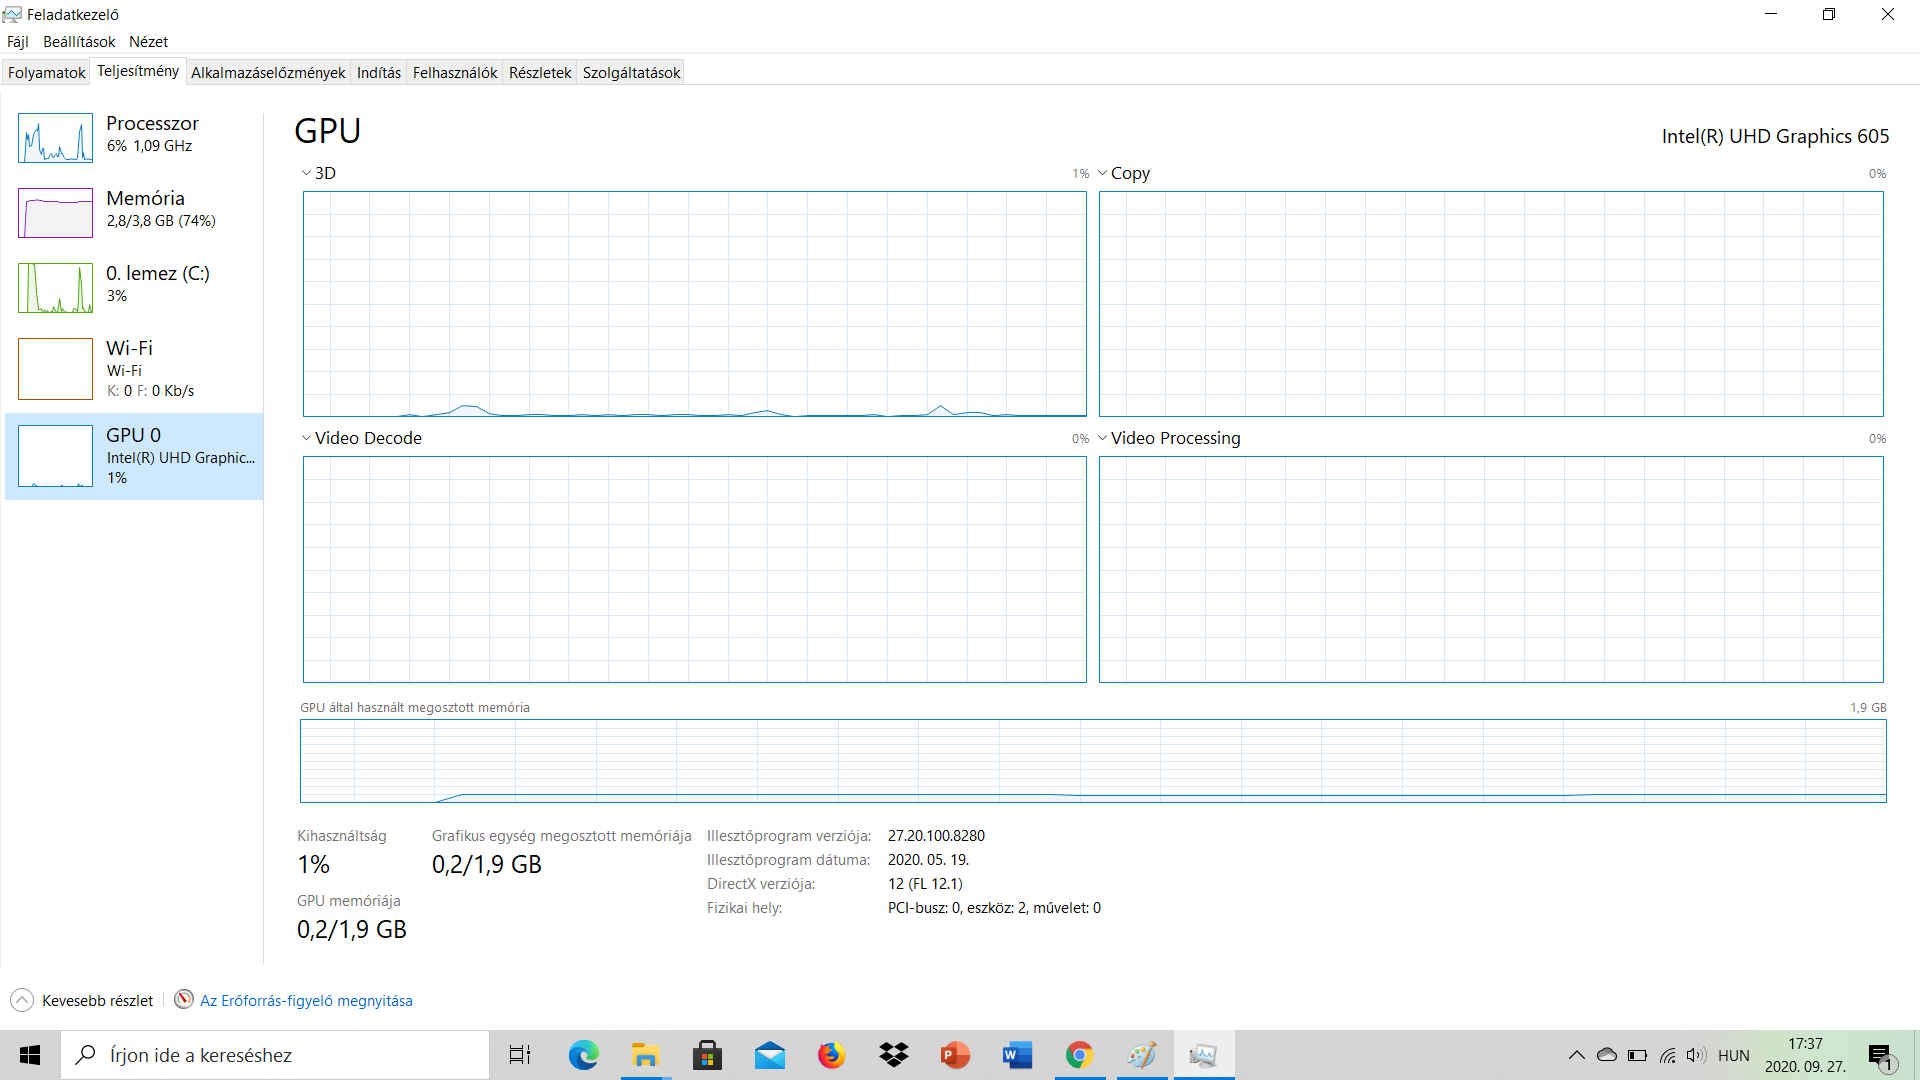Click the Resource Monitor icon at bottom

tap(184, 1000)
